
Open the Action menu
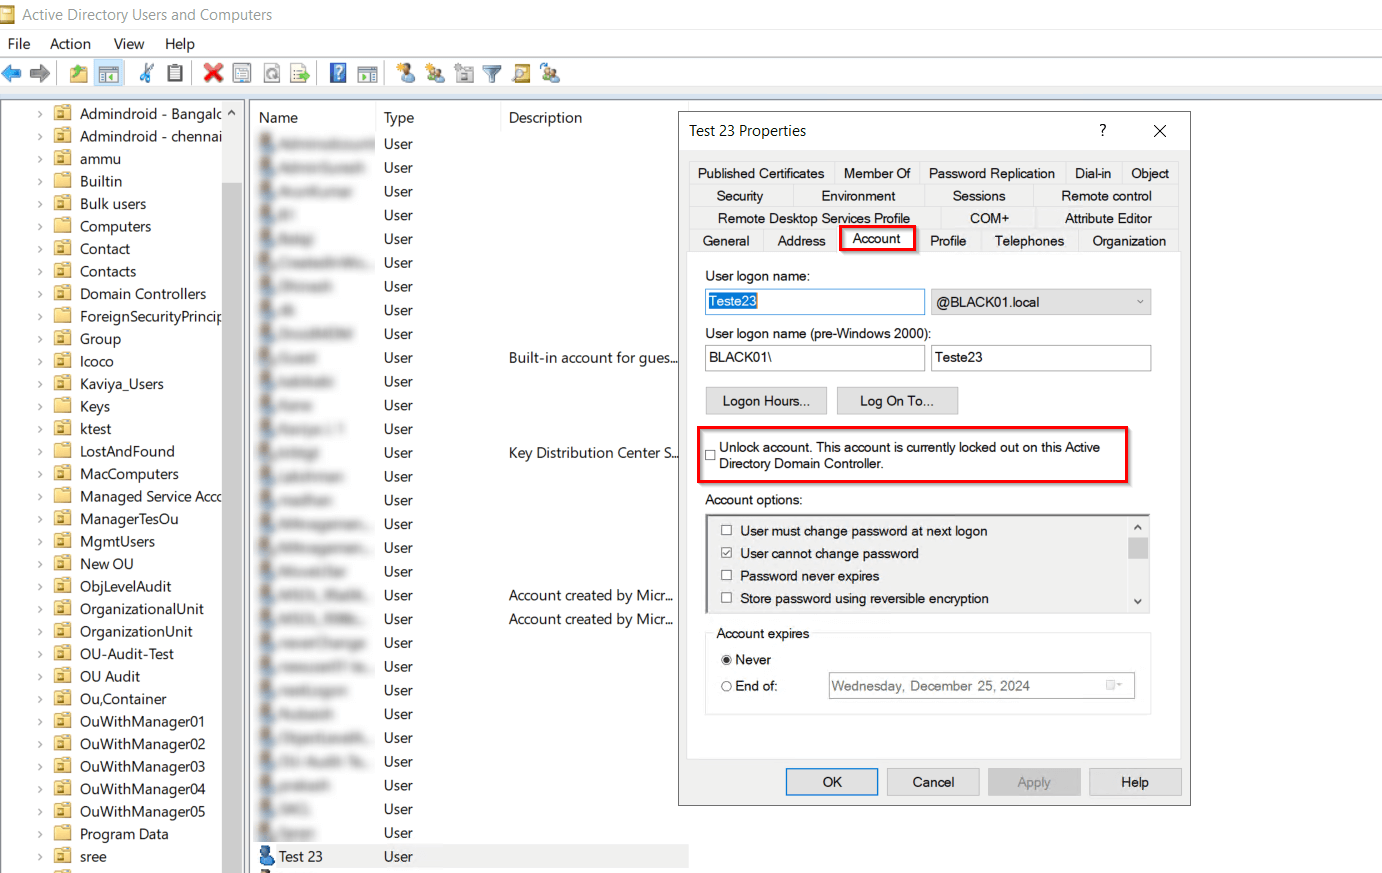[x=70, y=44]
